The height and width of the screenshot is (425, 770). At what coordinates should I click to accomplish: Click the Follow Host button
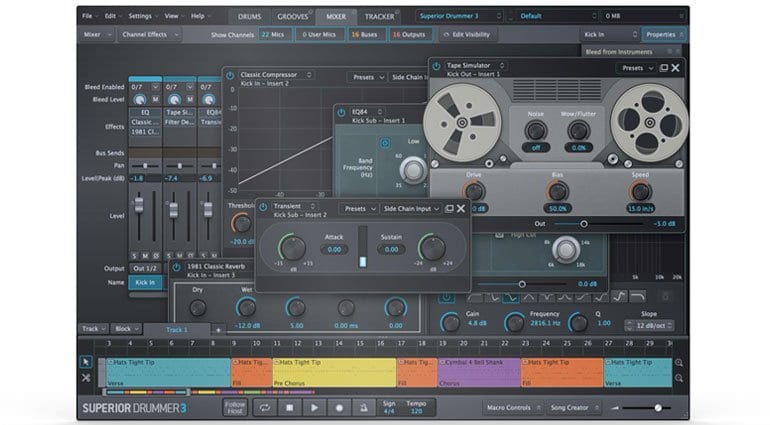pyautogui.click(x=235, y=408)
